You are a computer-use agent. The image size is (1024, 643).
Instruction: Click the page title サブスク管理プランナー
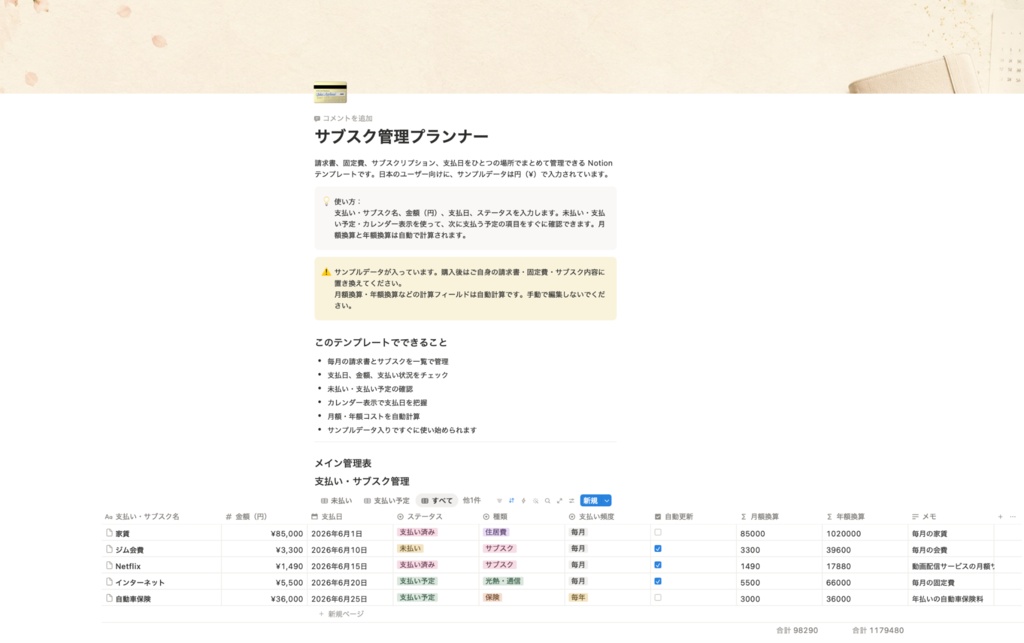pyautogui.click(x=402, y=136)
